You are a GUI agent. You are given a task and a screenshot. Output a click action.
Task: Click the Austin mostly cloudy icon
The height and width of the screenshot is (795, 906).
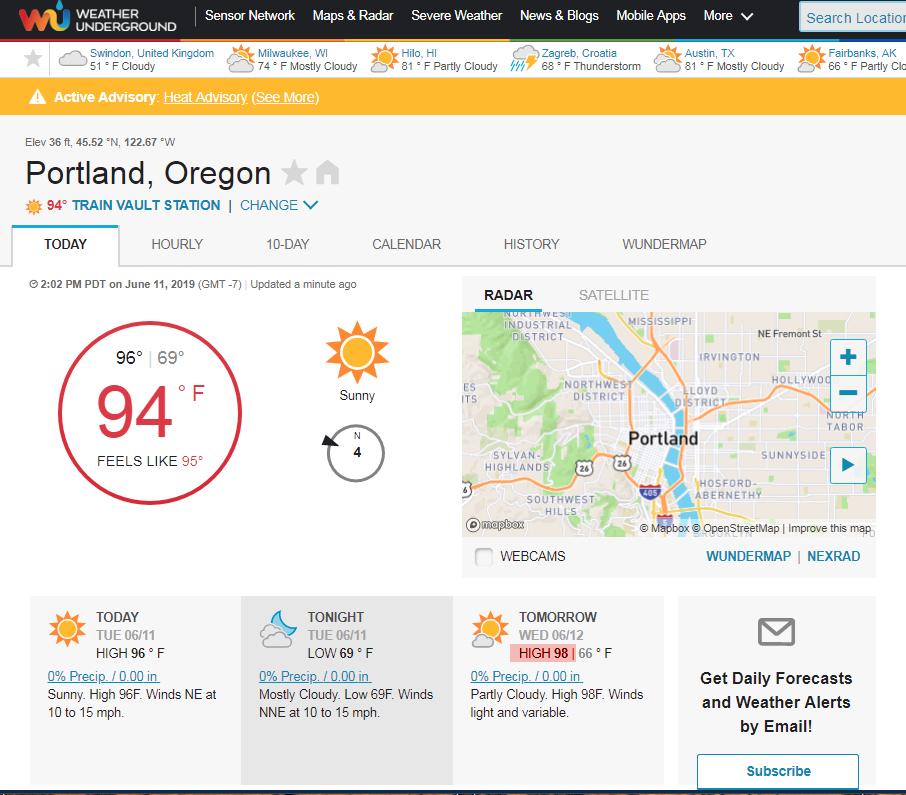pos(667,58)
